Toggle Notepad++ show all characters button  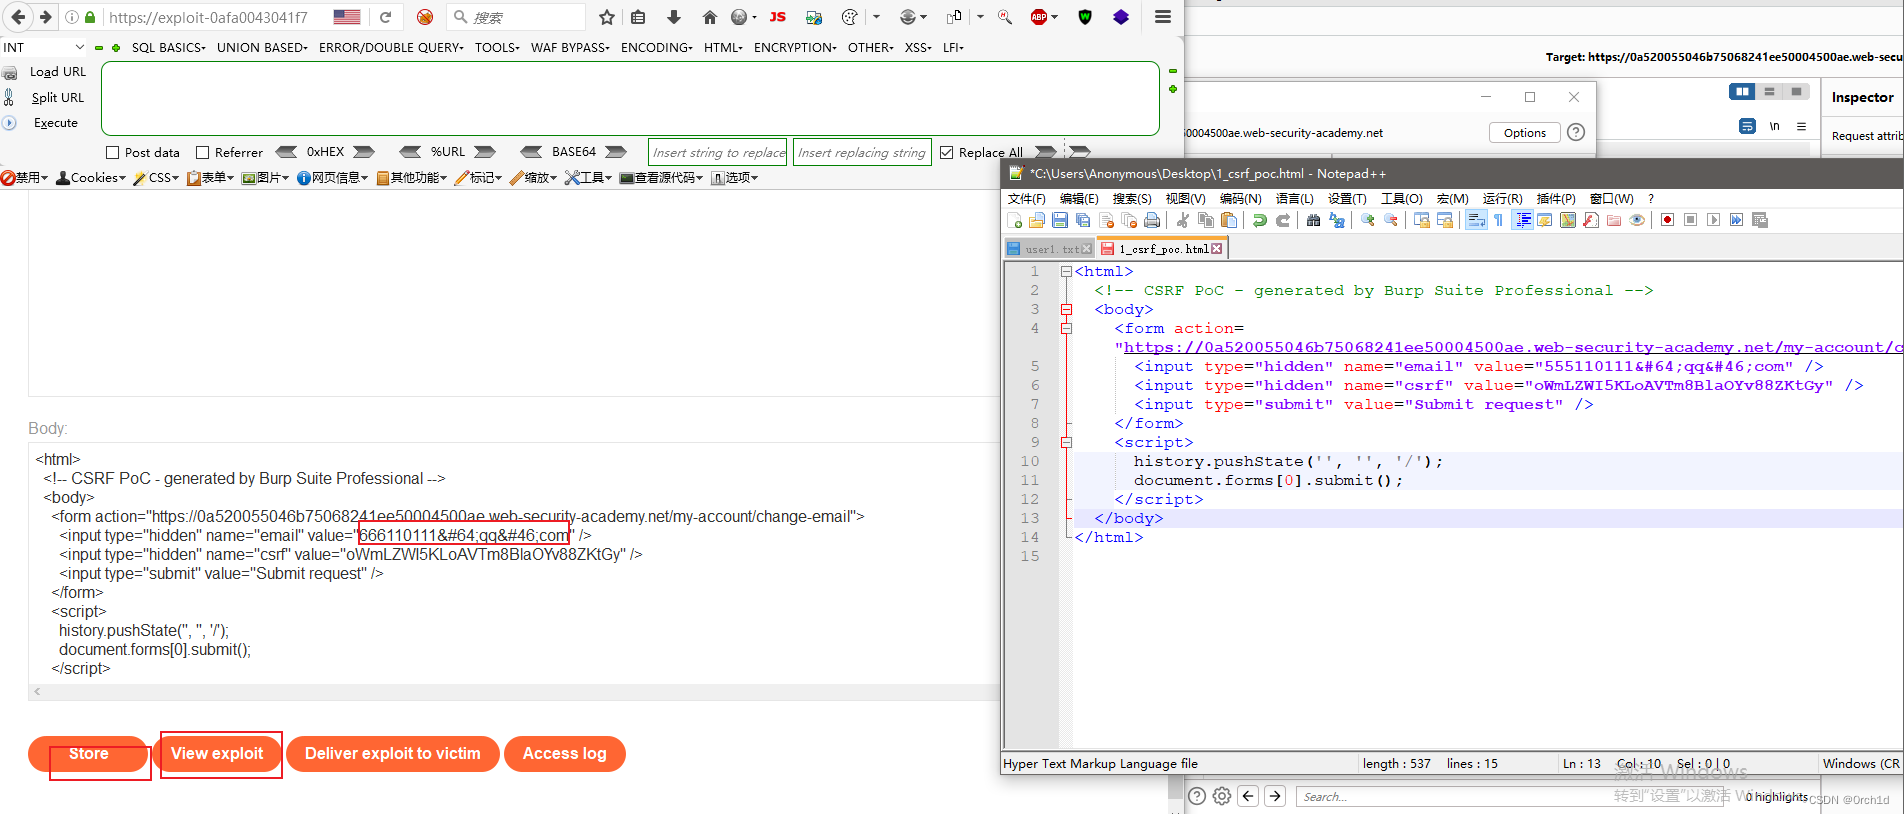1498,220
